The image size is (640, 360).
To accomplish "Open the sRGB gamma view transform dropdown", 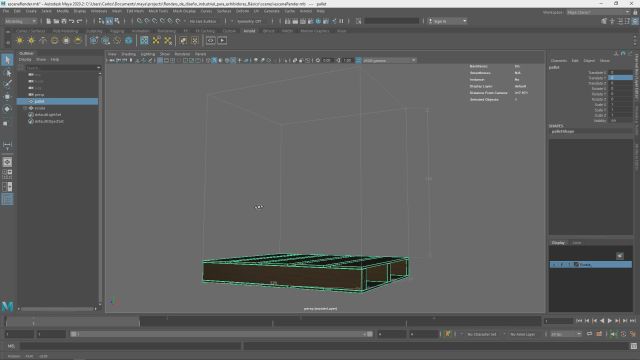I will (389, 60).
